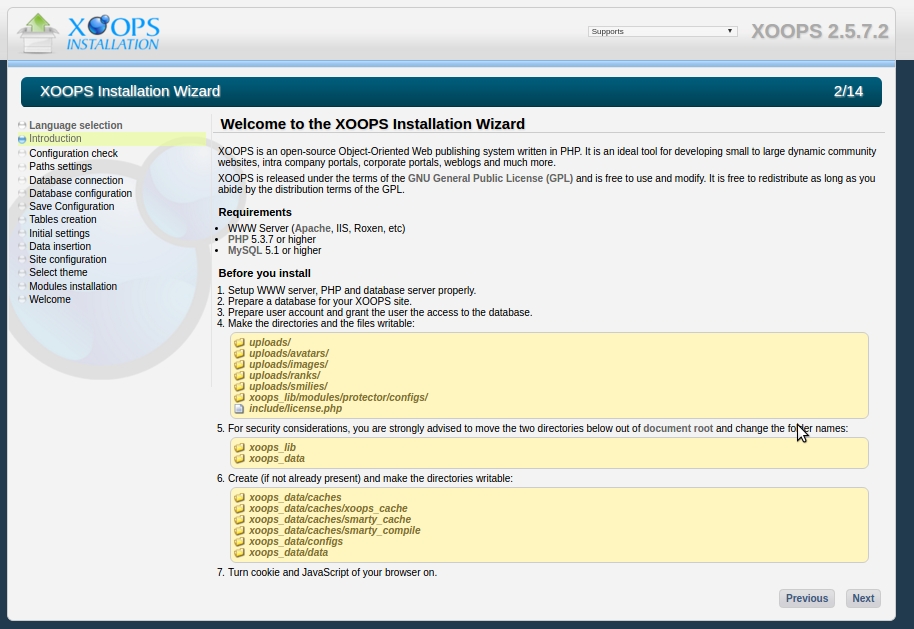The height and width of the screenshot is (629, 914).
Task: Follow the Apache link in Requirements
Action: pos(313,229)
